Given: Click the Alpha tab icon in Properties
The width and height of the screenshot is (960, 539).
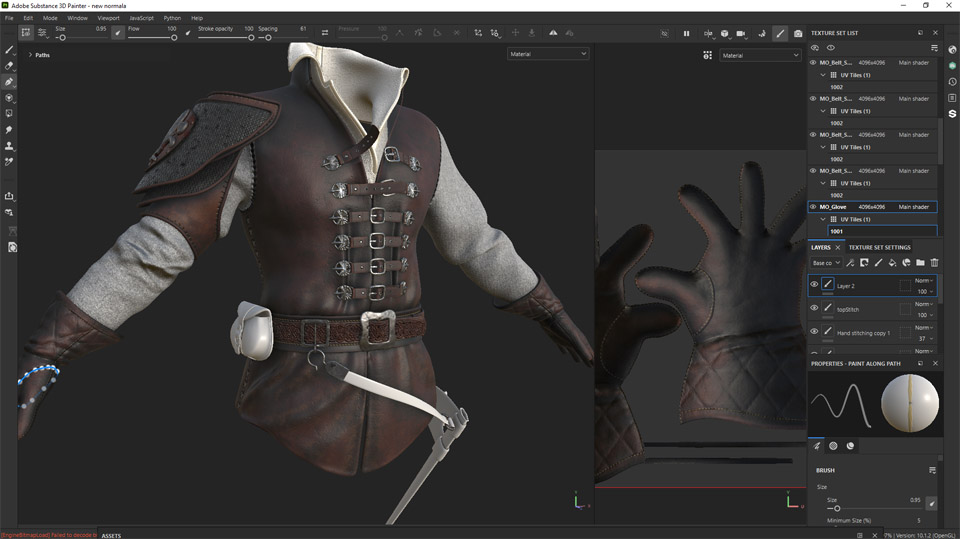Looking at the screenshot, I should (833, 446).
